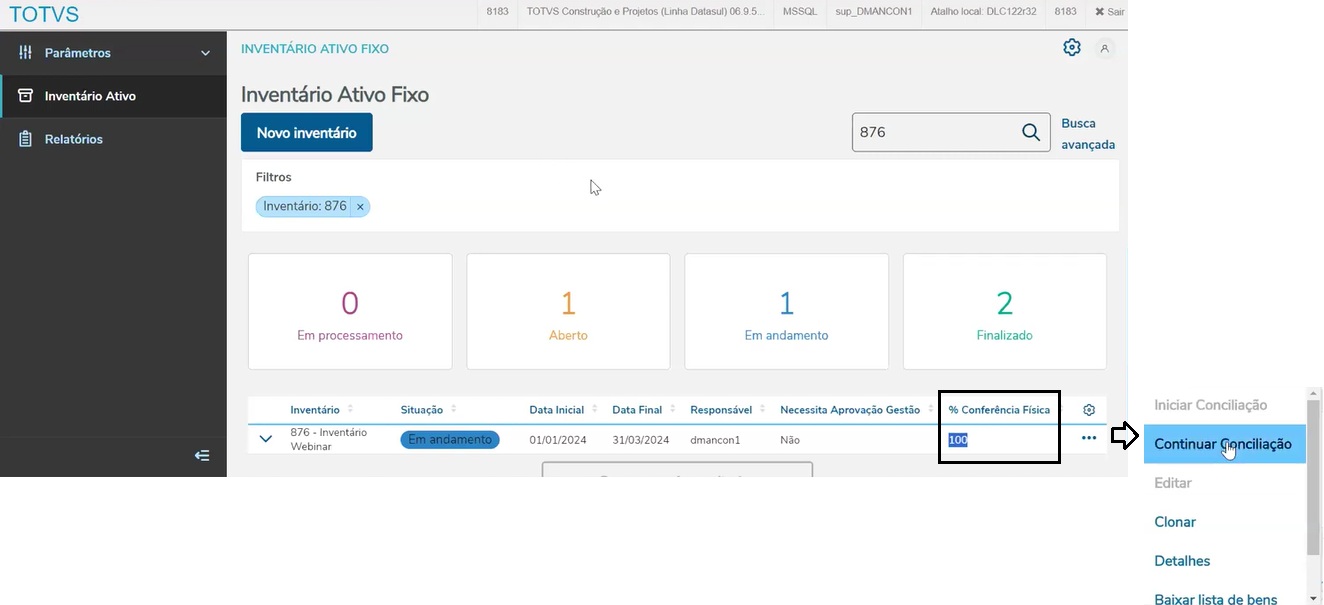Click the dmancon1 responsible cell
Viewport: 1324px width, 605px height.
(715, 440)
